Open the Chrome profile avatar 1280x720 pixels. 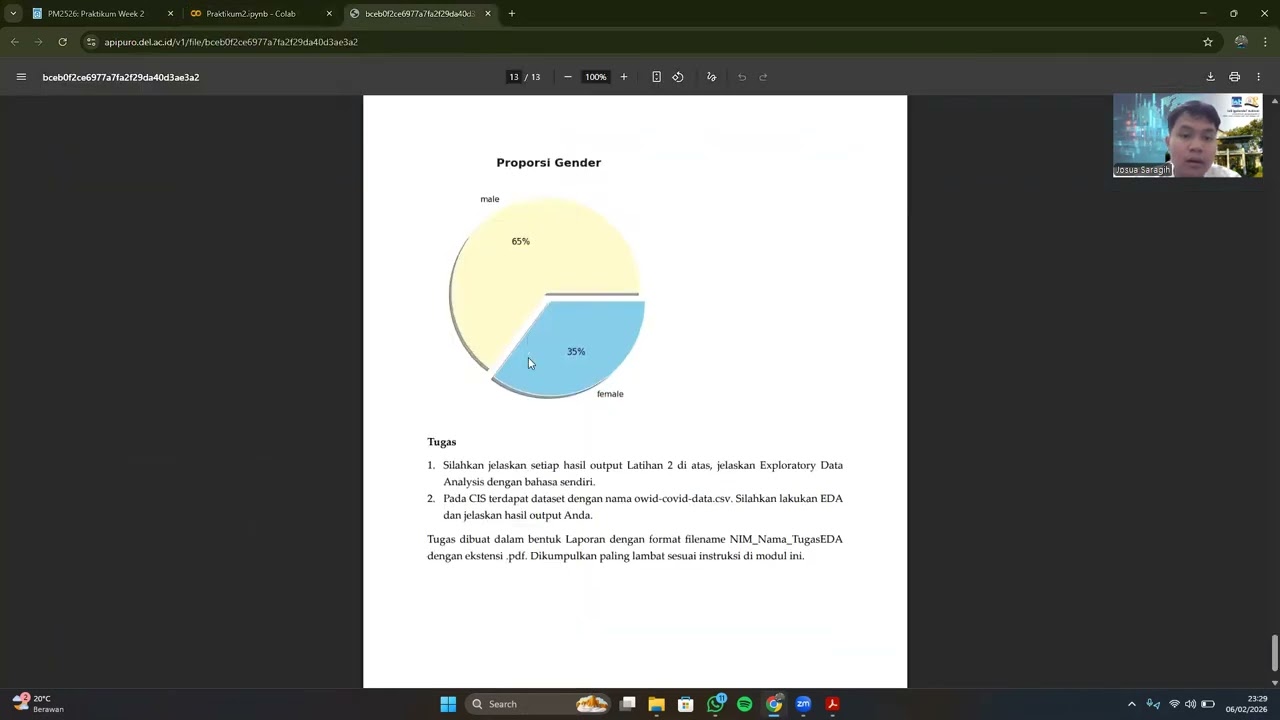[1241, 42]
